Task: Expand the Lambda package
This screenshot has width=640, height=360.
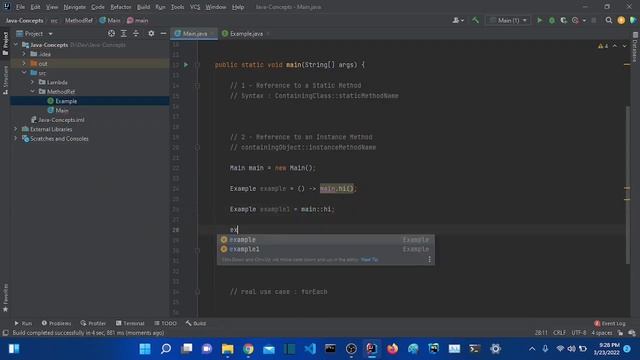Action: pos(33,82)
